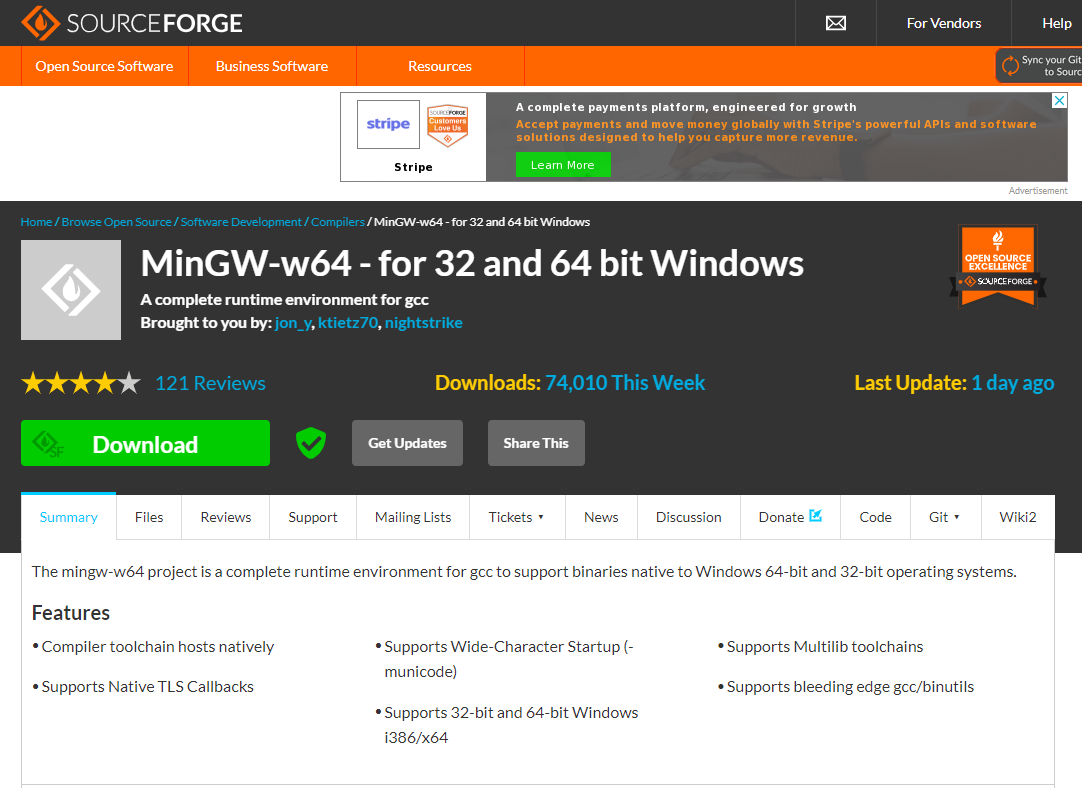Click the green shield checkmark icon

click(311, 443)
